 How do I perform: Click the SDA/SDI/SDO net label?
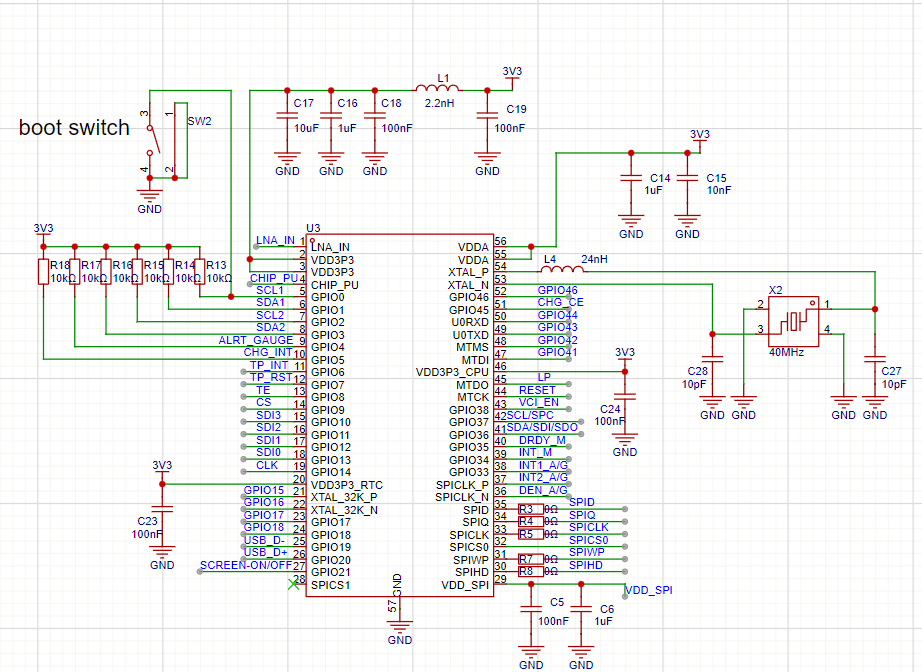(x=542, y=427)
